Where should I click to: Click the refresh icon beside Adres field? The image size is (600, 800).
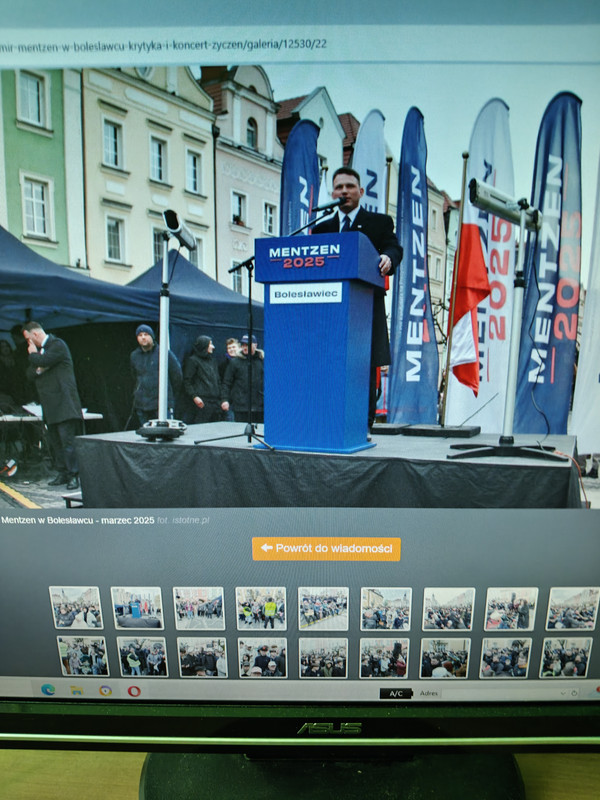pyautogui.click(x=574, y=693)
